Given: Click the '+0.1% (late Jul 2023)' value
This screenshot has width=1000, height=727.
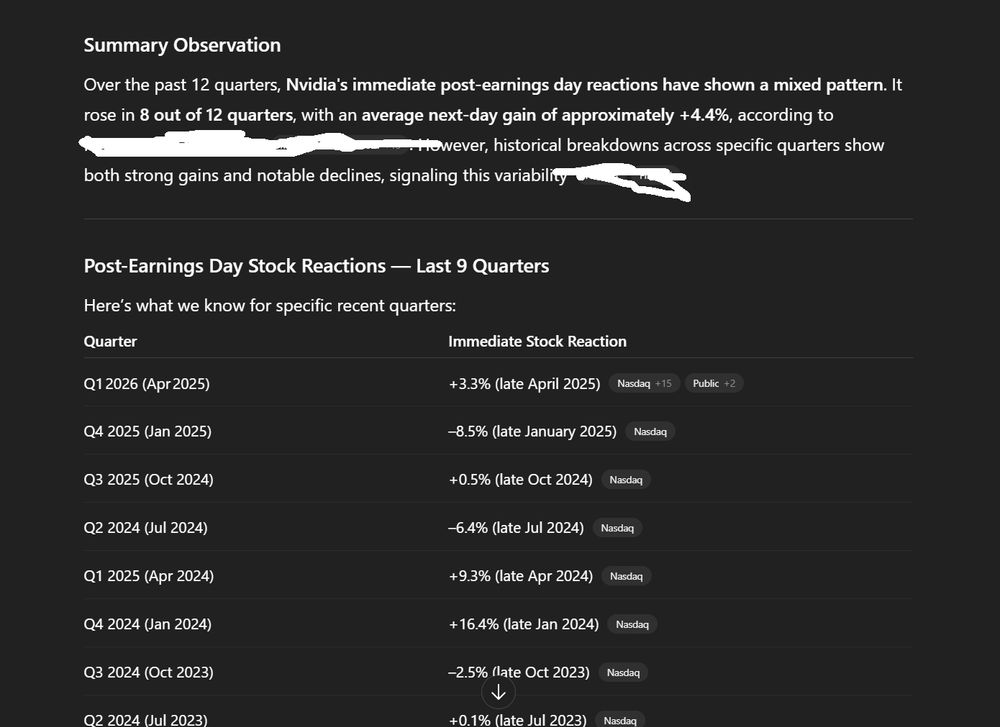Looking at the screenshot, I should click(517, 720).
